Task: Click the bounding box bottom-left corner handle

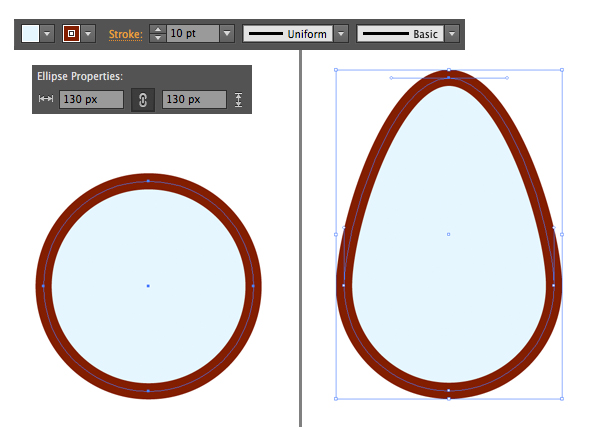Action: [x=336, y=399]
